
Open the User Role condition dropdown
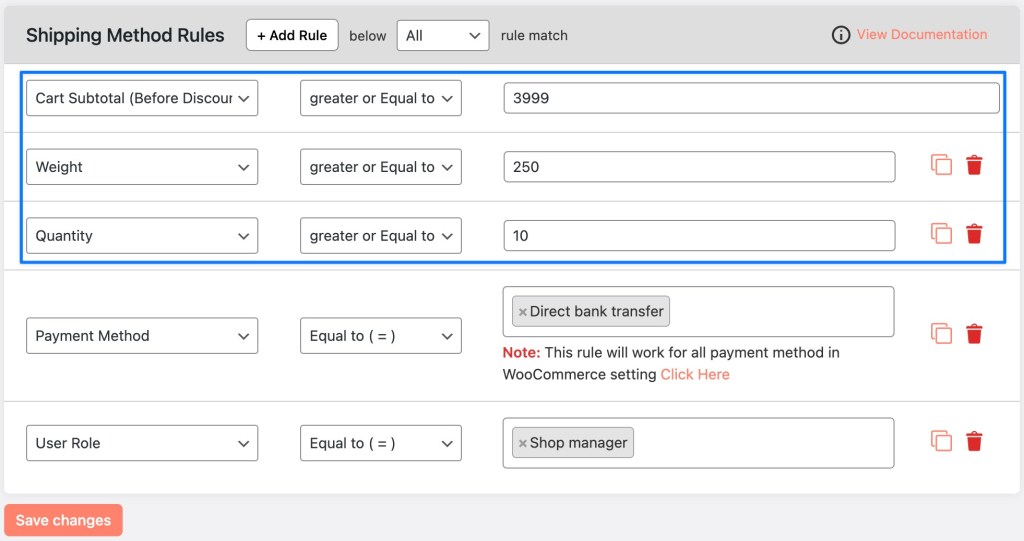[142, 443]
